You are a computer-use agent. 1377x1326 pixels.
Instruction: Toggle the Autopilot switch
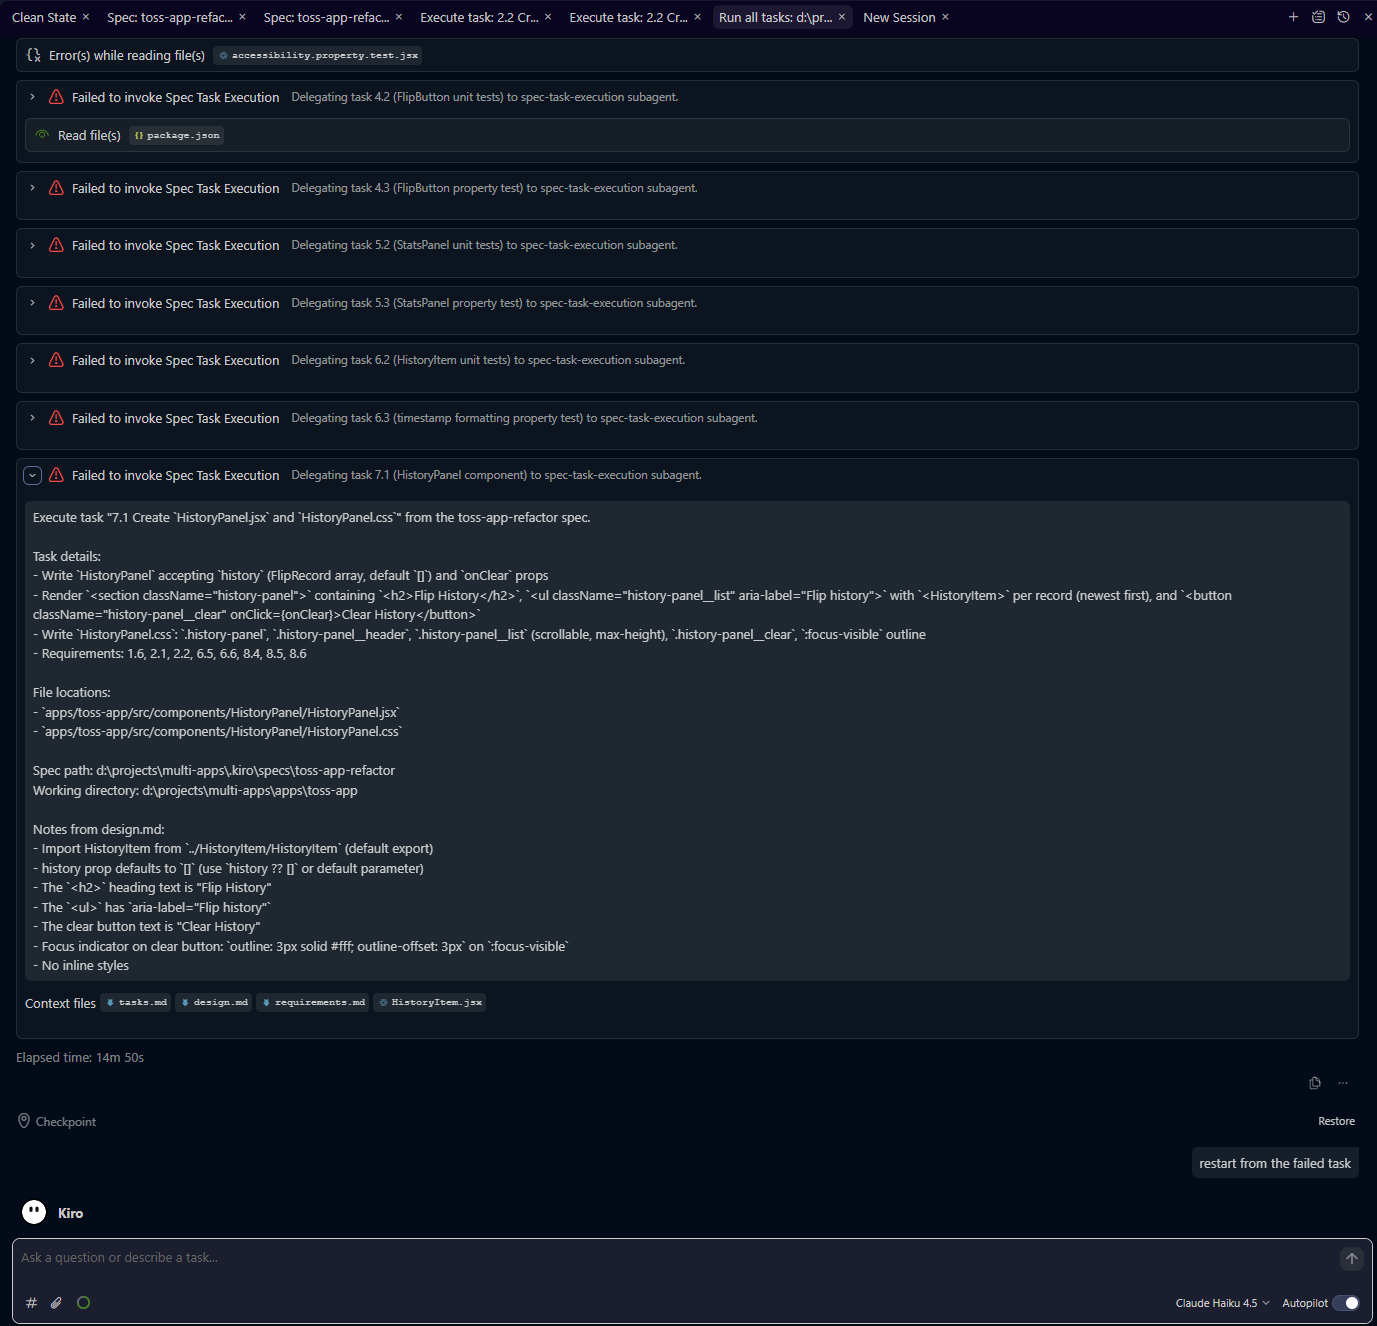1346,1303
